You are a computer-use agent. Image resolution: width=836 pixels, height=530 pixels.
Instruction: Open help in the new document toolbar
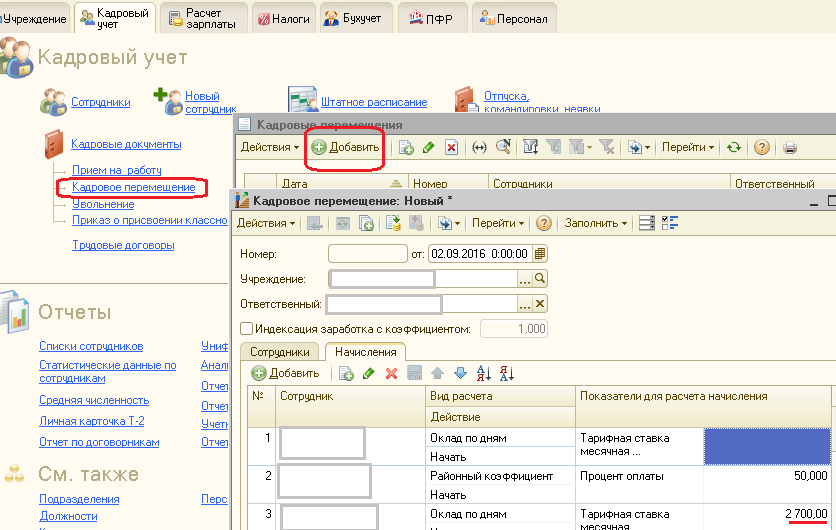(x=543, y=223)
